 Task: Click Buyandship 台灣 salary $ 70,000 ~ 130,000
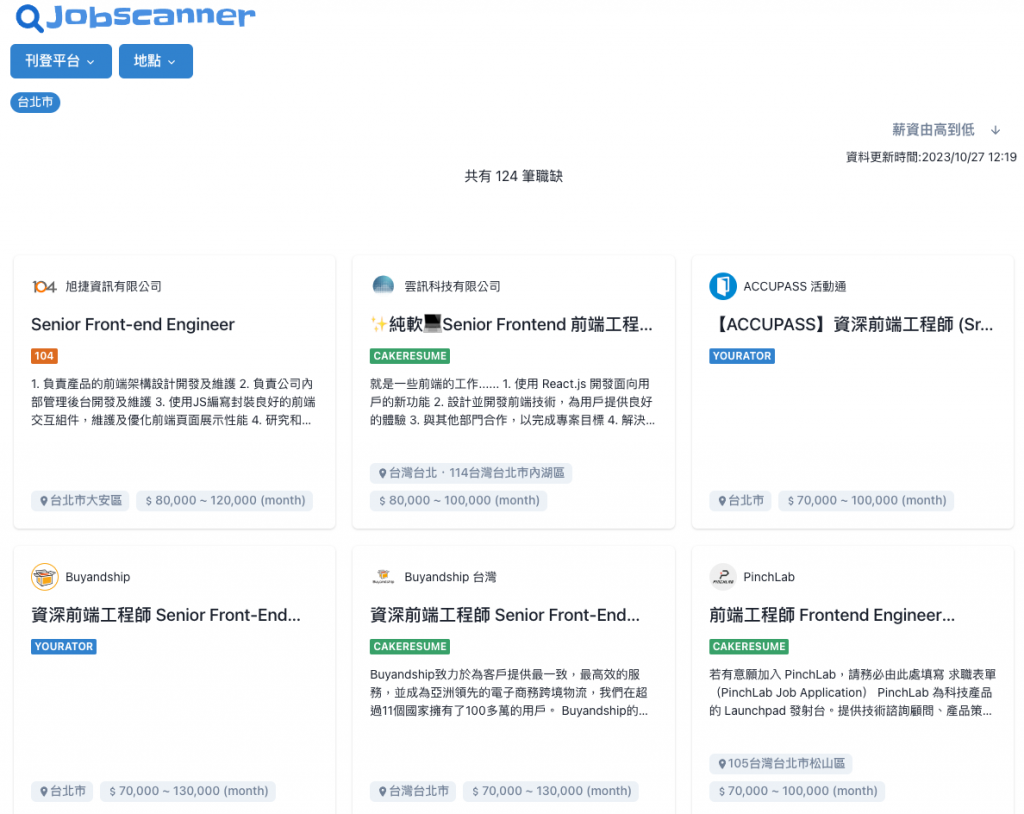pos(551,791)
